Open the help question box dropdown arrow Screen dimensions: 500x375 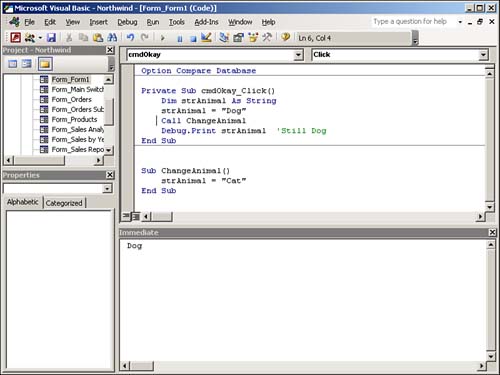(460, 22)
